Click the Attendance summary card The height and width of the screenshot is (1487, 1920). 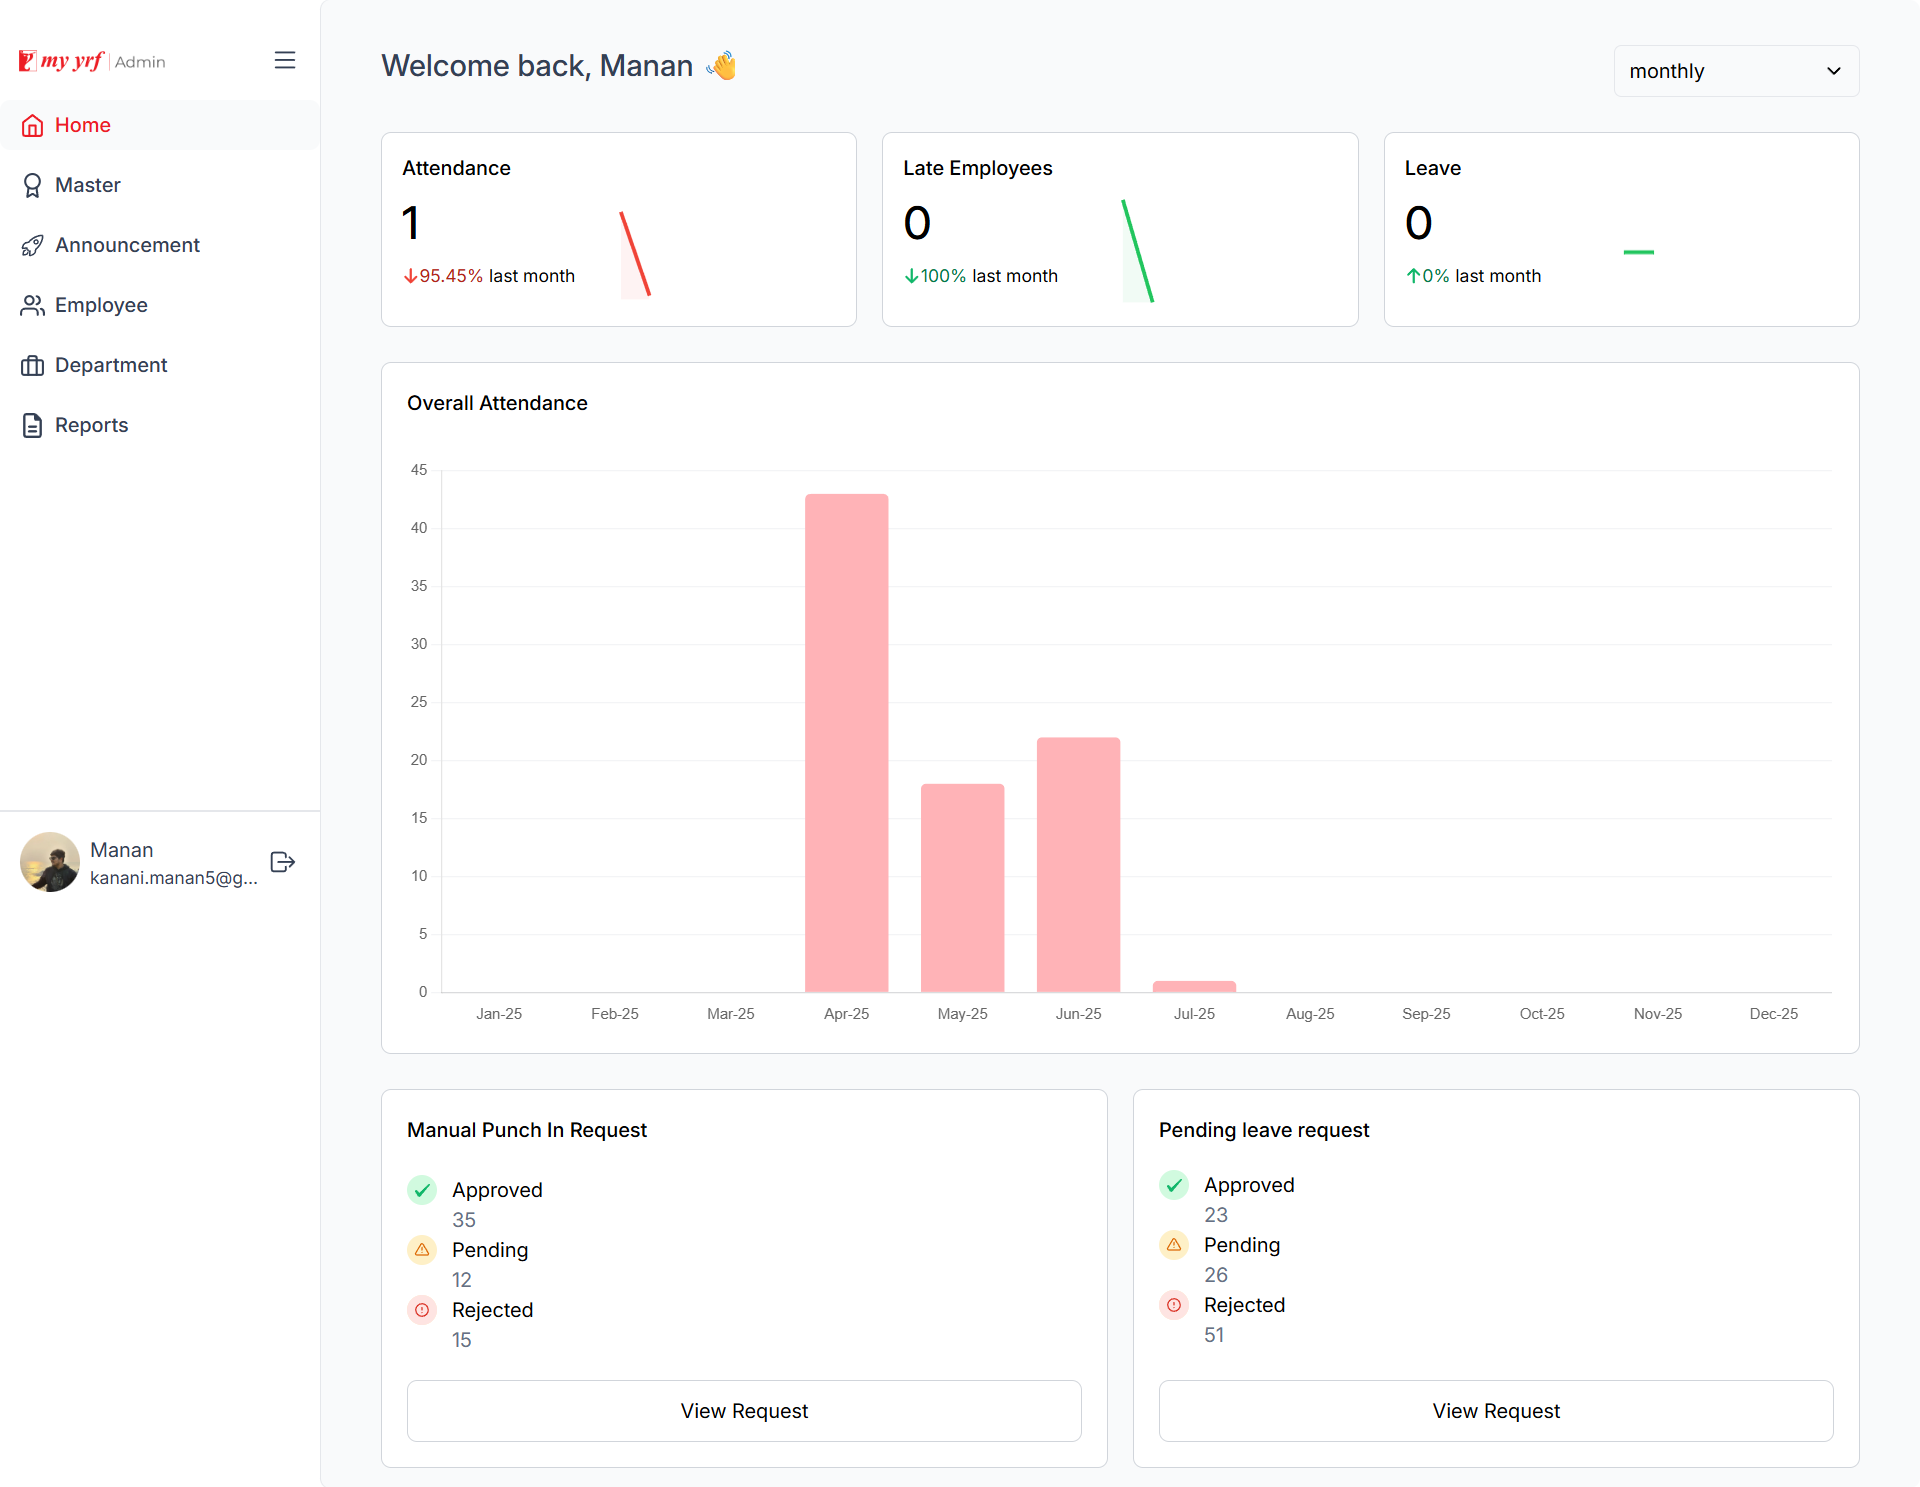[x=618, y=229]
